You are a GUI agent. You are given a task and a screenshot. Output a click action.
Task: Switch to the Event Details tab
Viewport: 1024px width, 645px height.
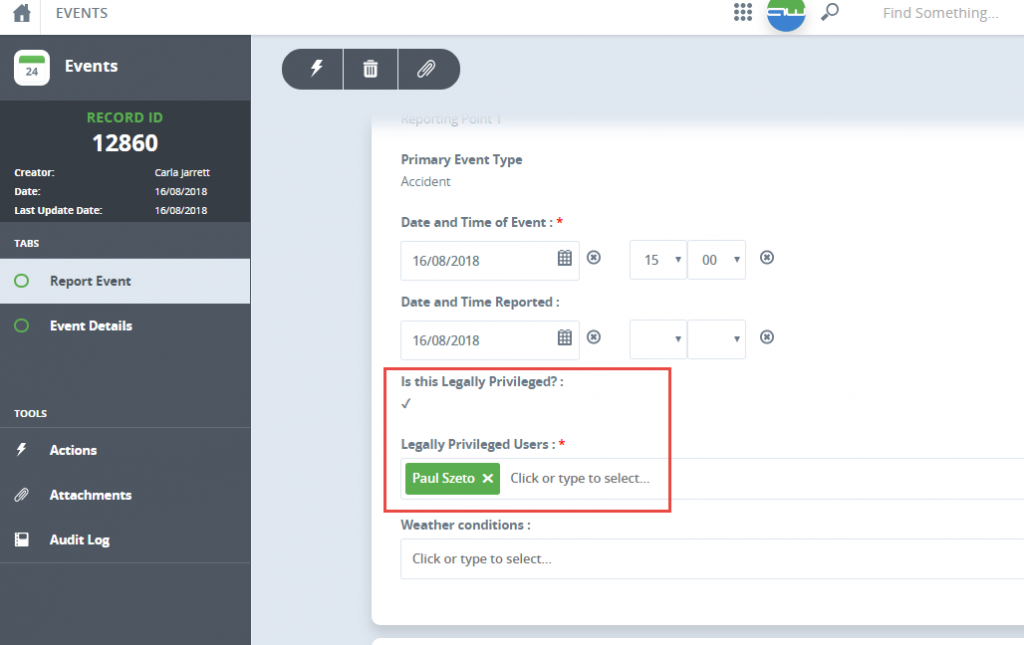tap(90, 326)
